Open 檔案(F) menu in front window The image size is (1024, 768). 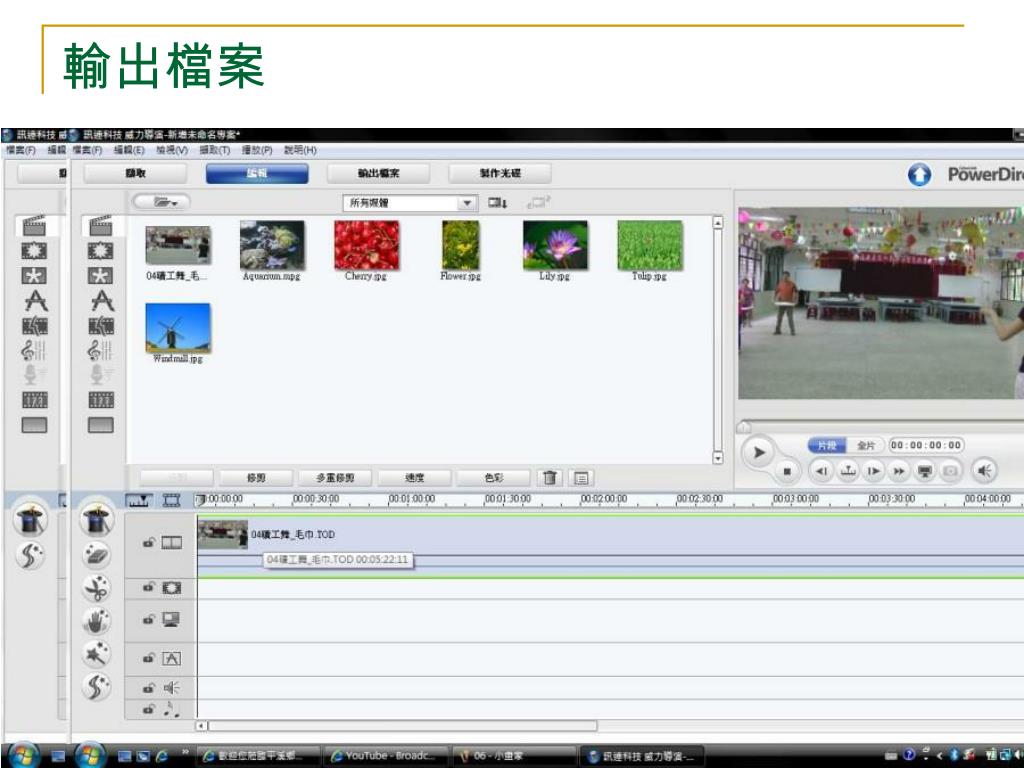(87, 150)
